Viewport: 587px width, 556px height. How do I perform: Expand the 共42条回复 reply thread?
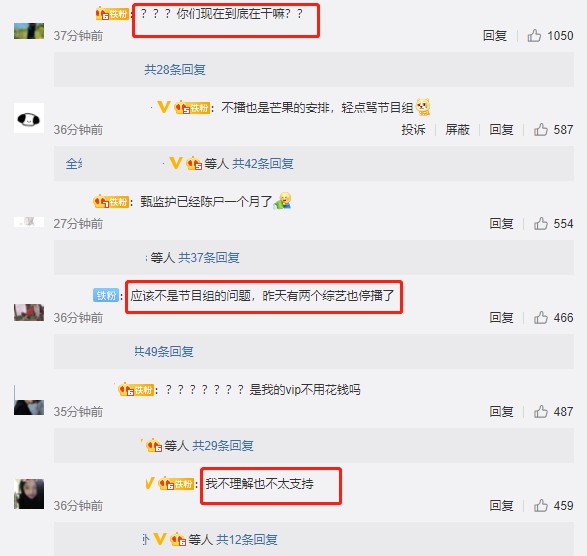click(263, 164)
